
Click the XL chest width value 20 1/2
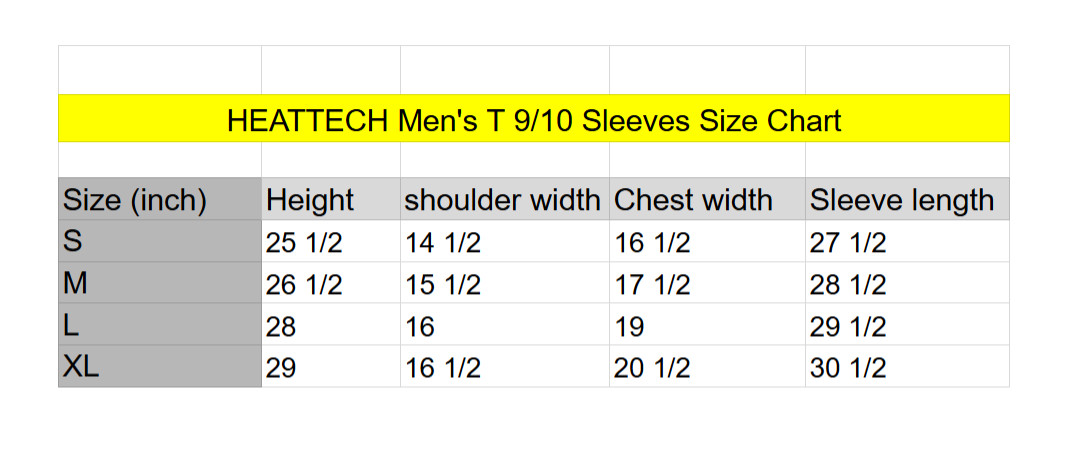coord(707,367)
